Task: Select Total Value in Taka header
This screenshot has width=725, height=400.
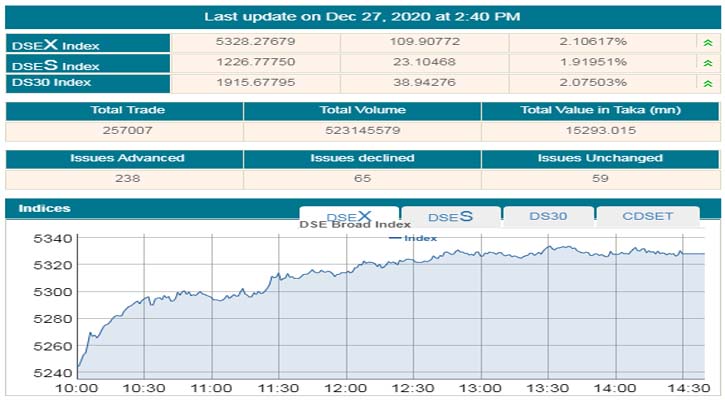Action: [600, 110]
